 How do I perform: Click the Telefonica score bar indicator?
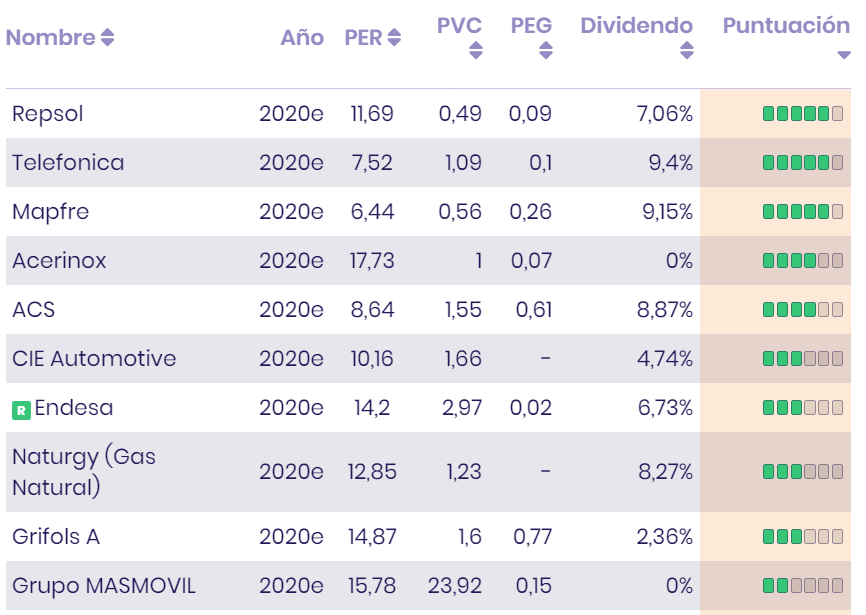(802, 163)
